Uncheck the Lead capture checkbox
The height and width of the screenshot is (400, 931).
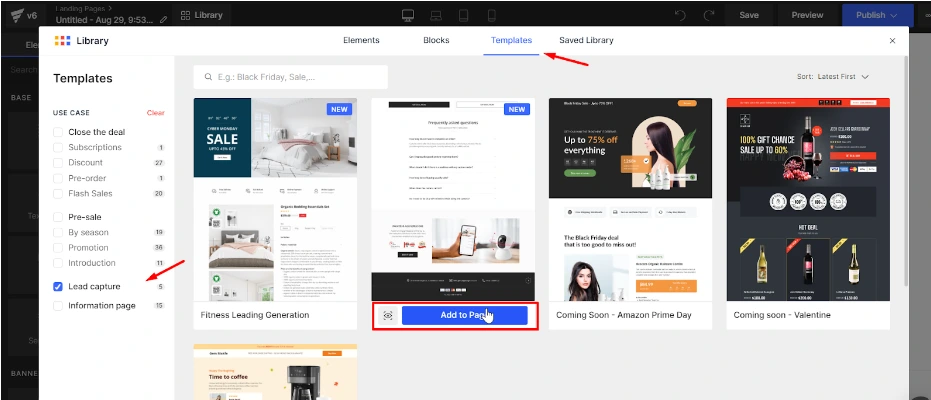coord(58,287)
